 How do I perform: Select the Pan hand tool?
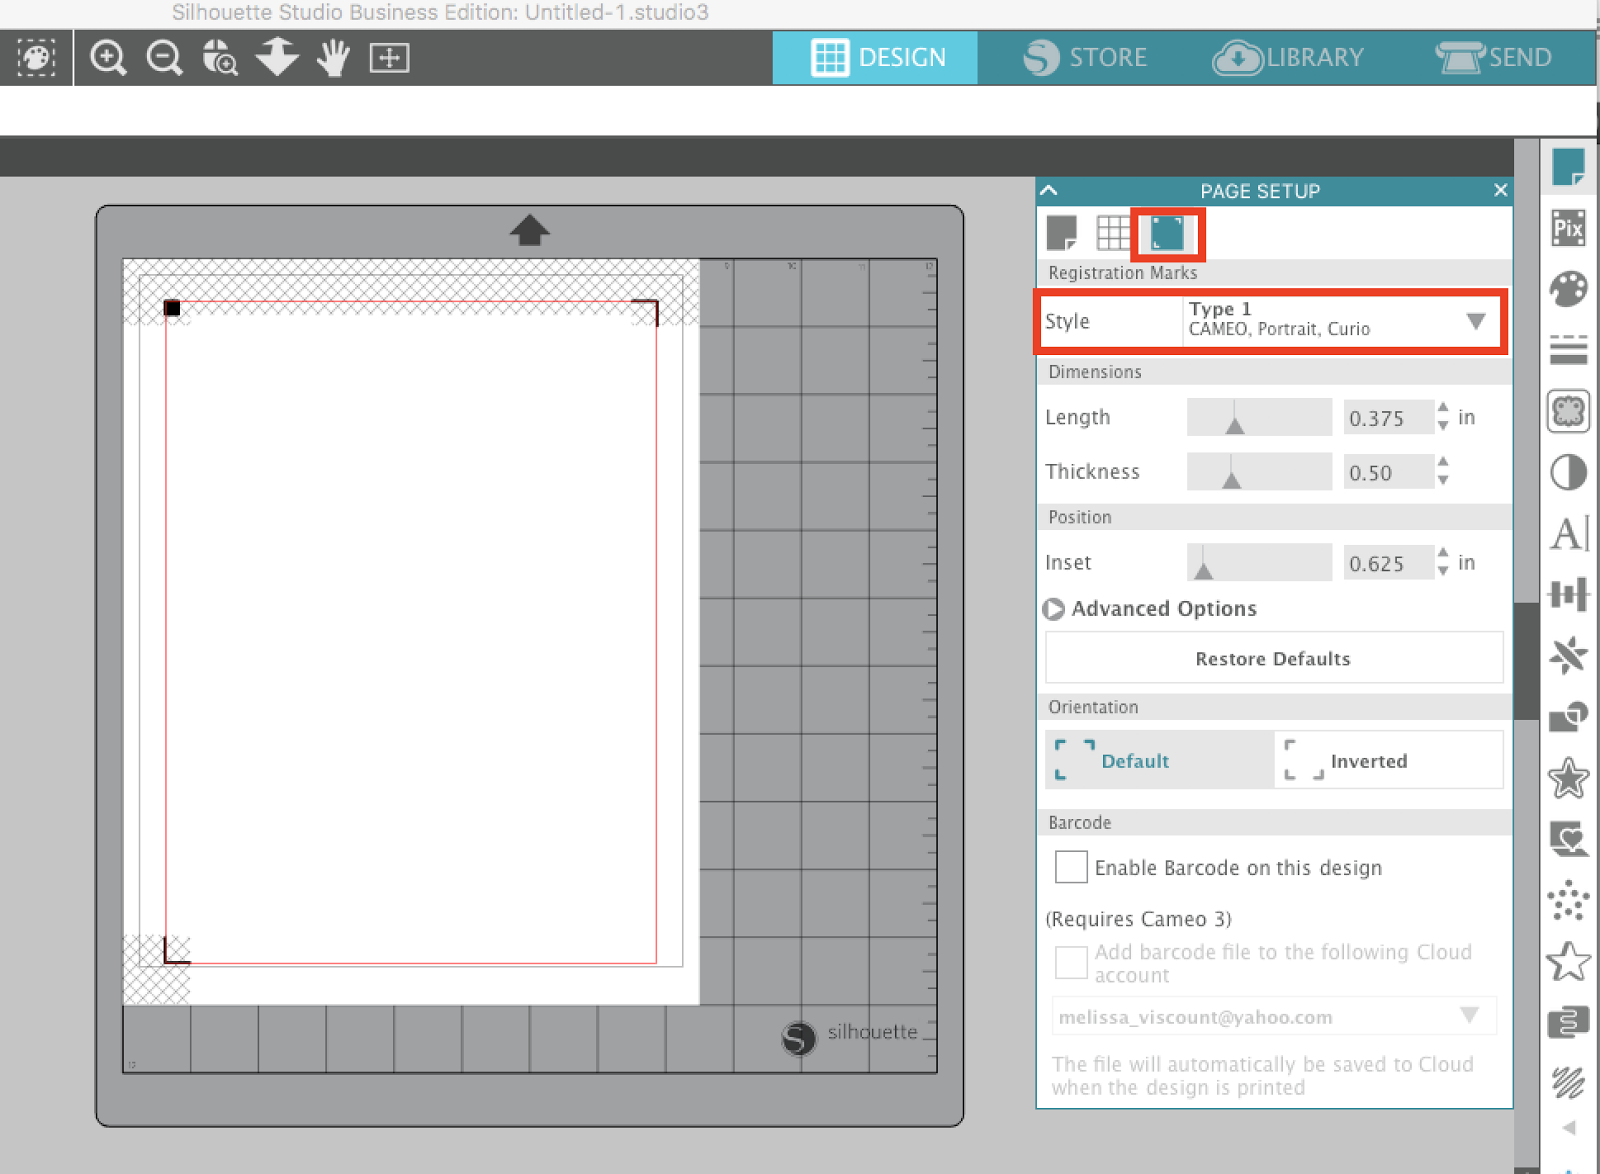click(333, 58)
